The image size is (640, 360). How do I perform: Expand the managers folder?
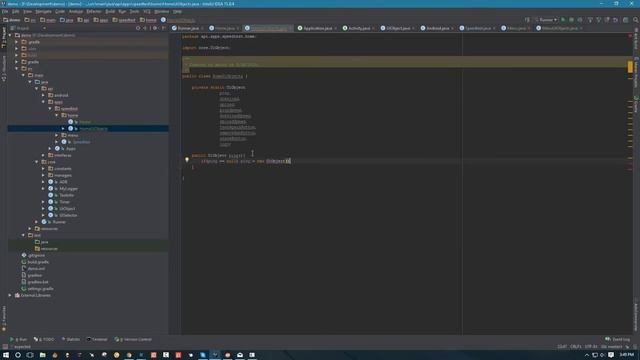(44, 175)
